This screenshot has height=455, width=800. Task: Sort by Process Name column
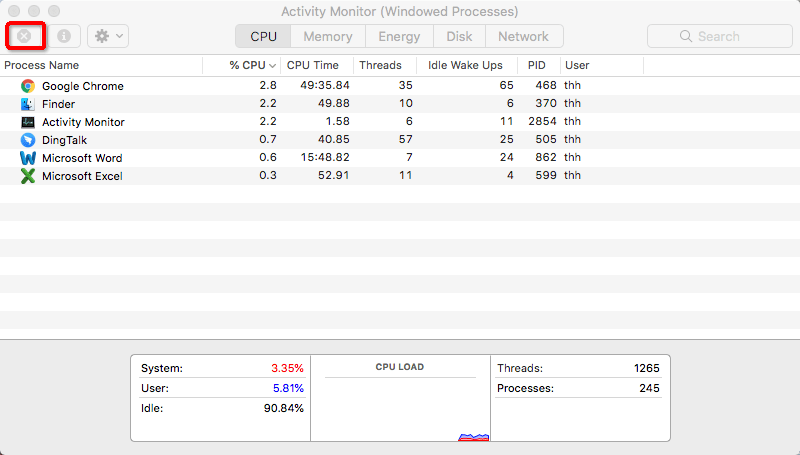point(102,65)
